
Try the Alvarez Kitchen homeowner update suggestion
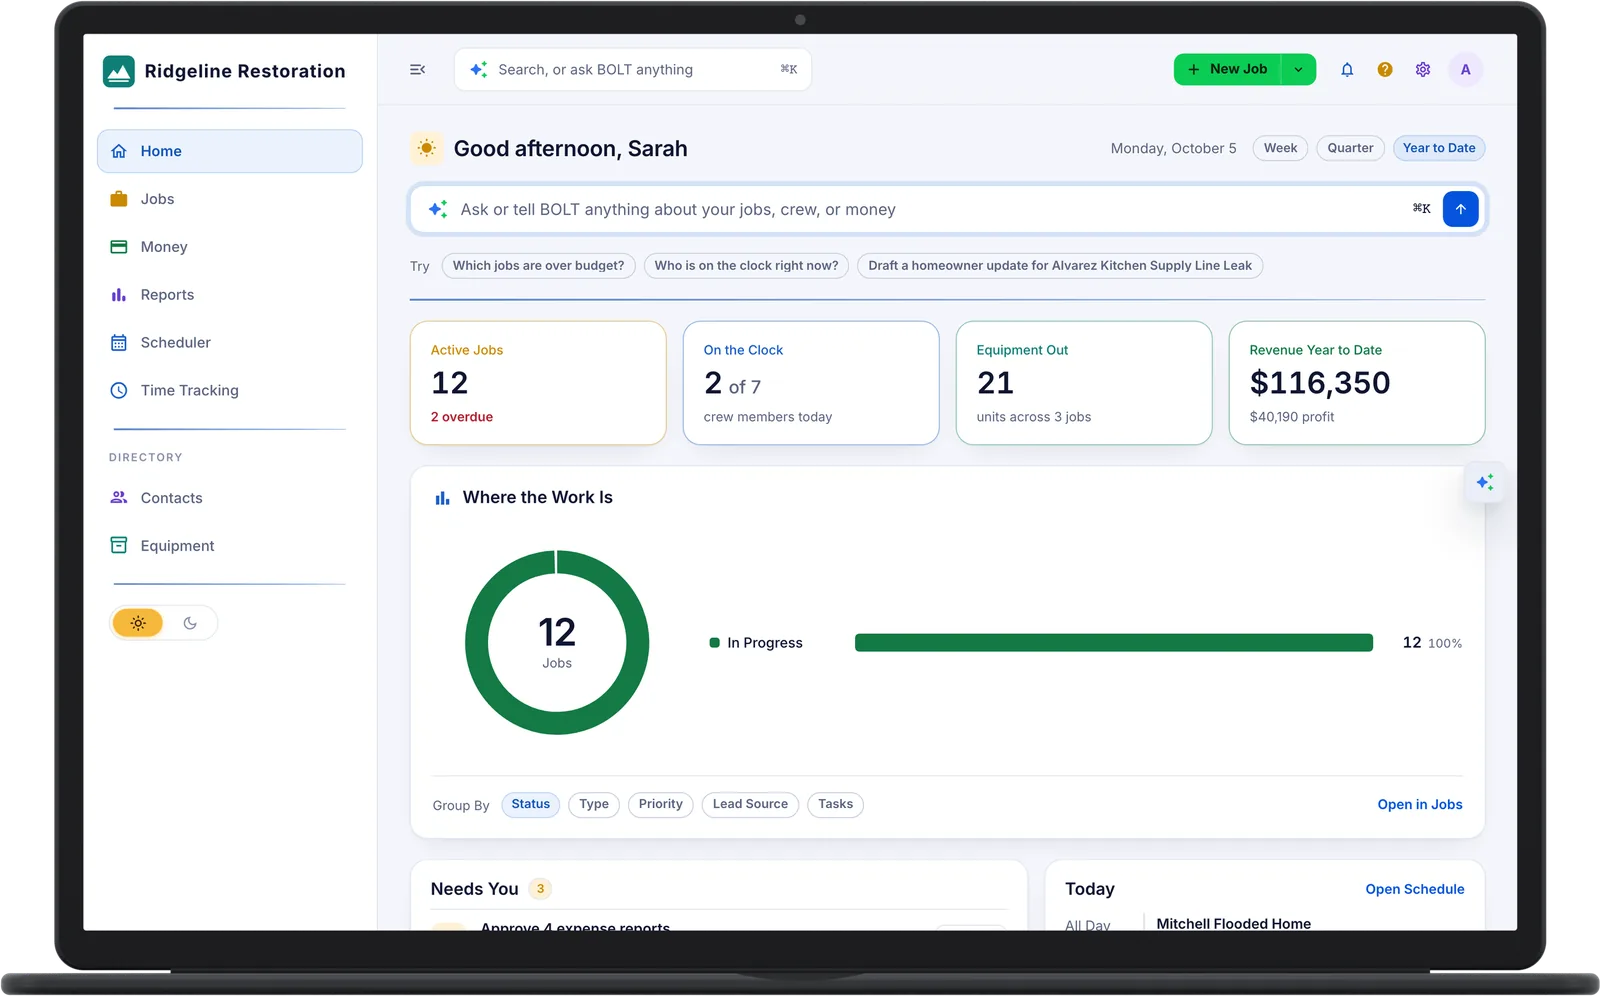pyautogui.click(x=1060, y=266)
